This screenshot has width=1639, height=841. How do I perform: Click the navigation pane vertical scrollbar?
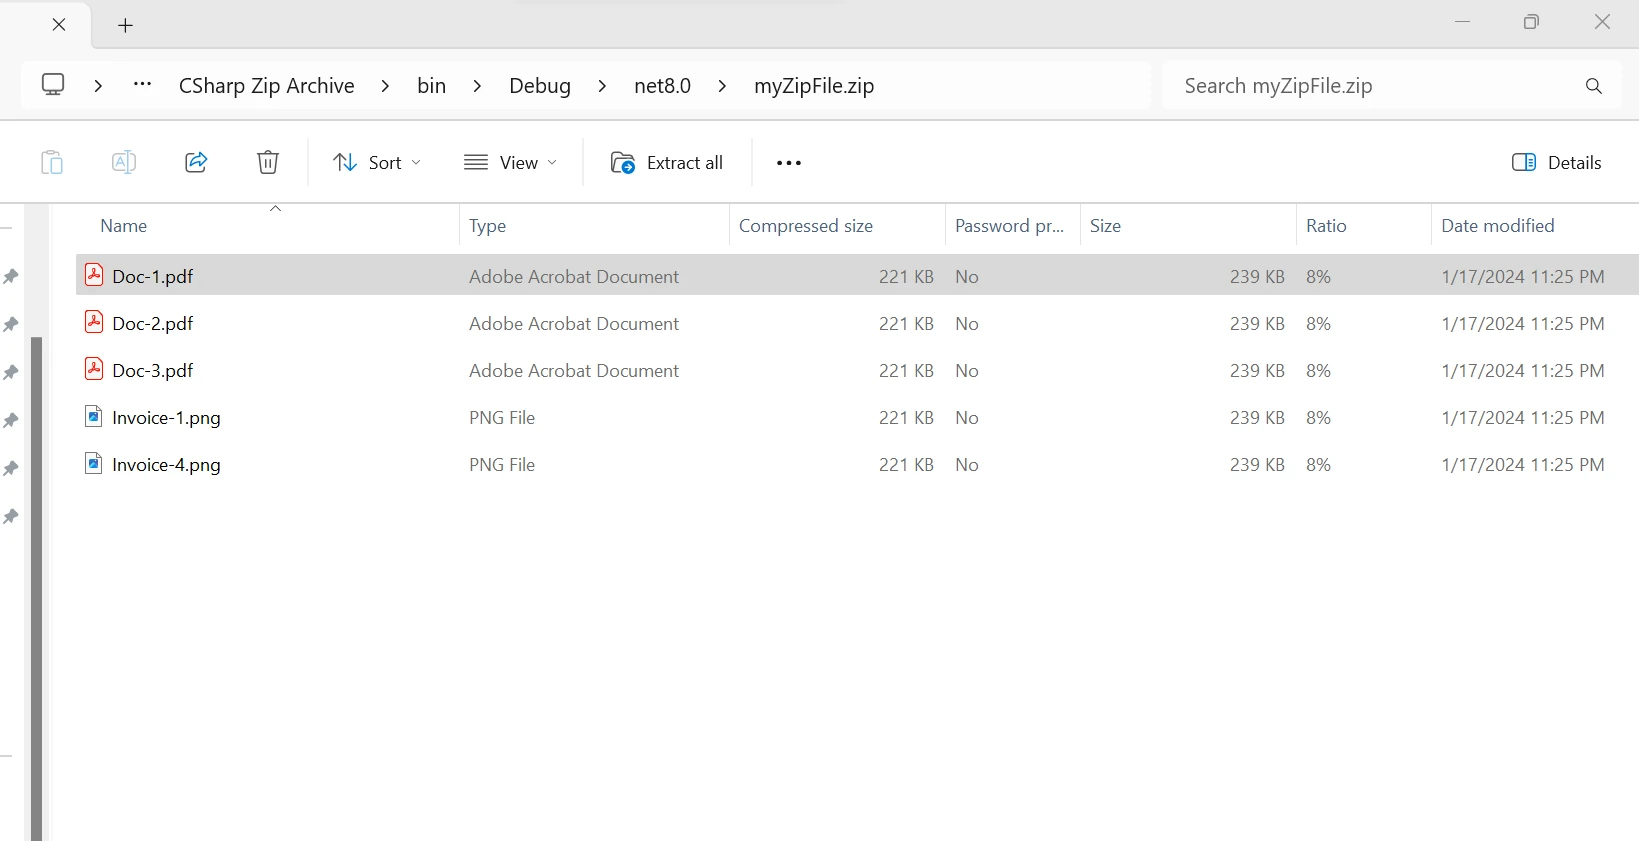pyautogui.click(x=36, y=580)
